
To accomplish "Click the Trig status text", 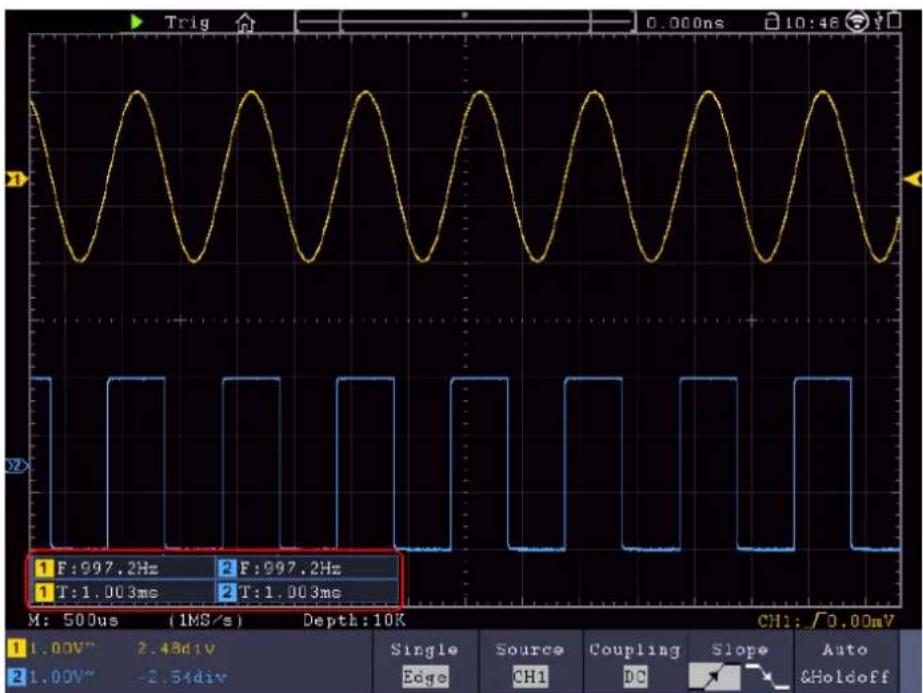I will [x=187, y=23].
